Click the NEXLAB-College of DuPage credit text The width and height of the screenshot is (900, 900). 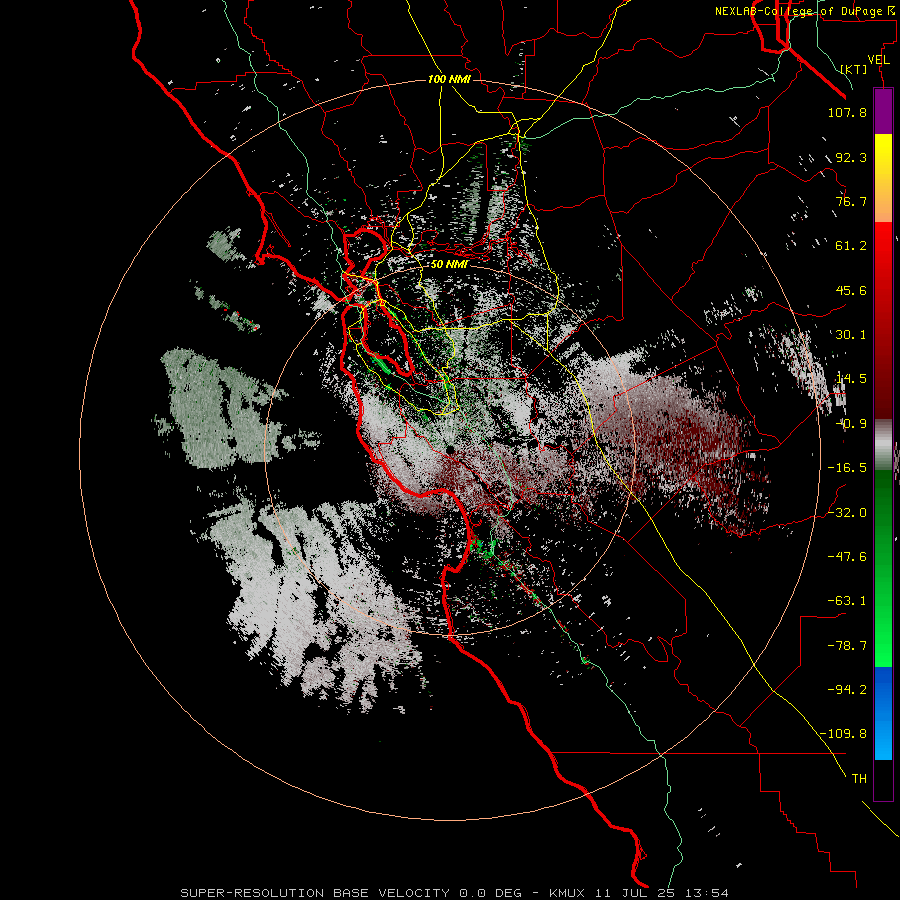(x=805, y=11)
